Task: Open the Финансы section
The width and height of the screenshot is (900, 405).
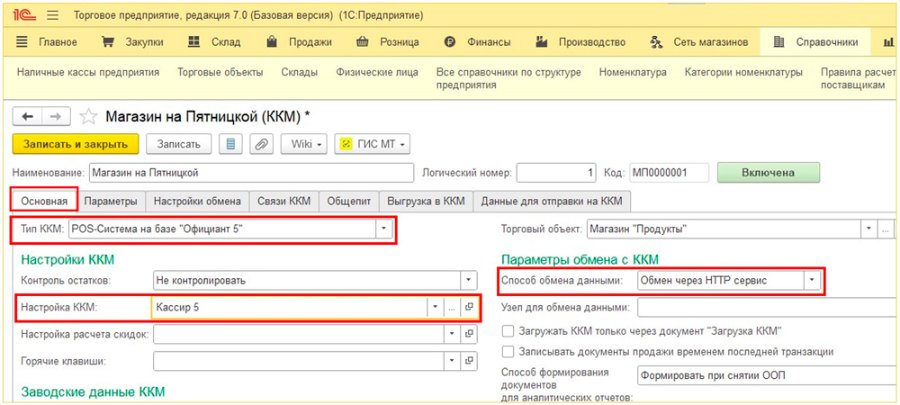Action: (478, 42)
